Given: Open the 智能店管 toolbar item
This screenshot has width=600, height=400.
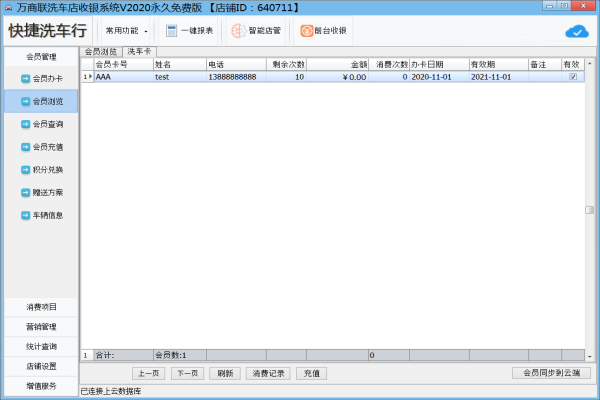Looking at the screenshot, I should pyautogui.click(x=256, y=31).
